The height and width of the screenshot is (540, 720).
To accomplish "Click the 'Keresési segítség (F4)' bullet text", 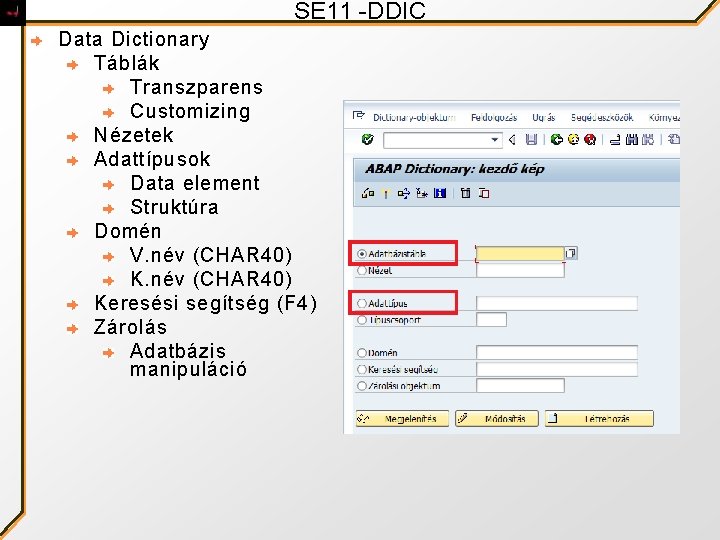I will click(x=206, y=303).
